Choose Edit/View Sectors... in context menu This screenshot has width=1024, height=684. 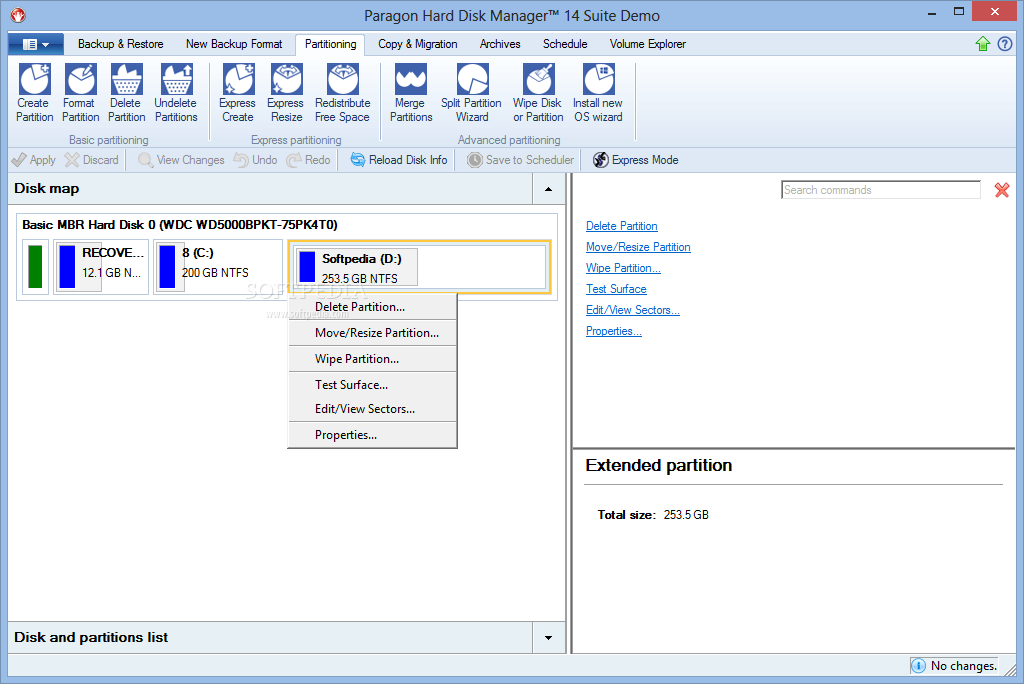(x=372, y=409)
